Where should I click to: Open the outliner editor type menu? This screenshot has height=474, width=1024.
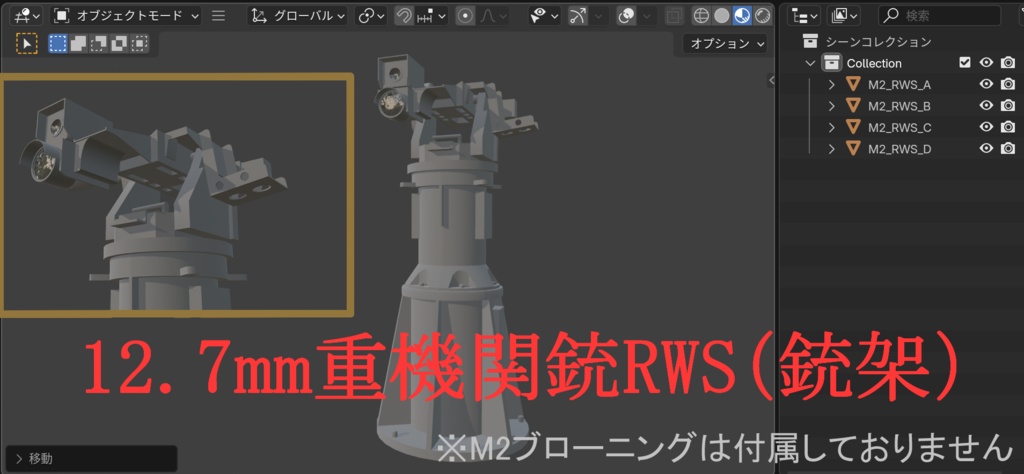[803, 16]
